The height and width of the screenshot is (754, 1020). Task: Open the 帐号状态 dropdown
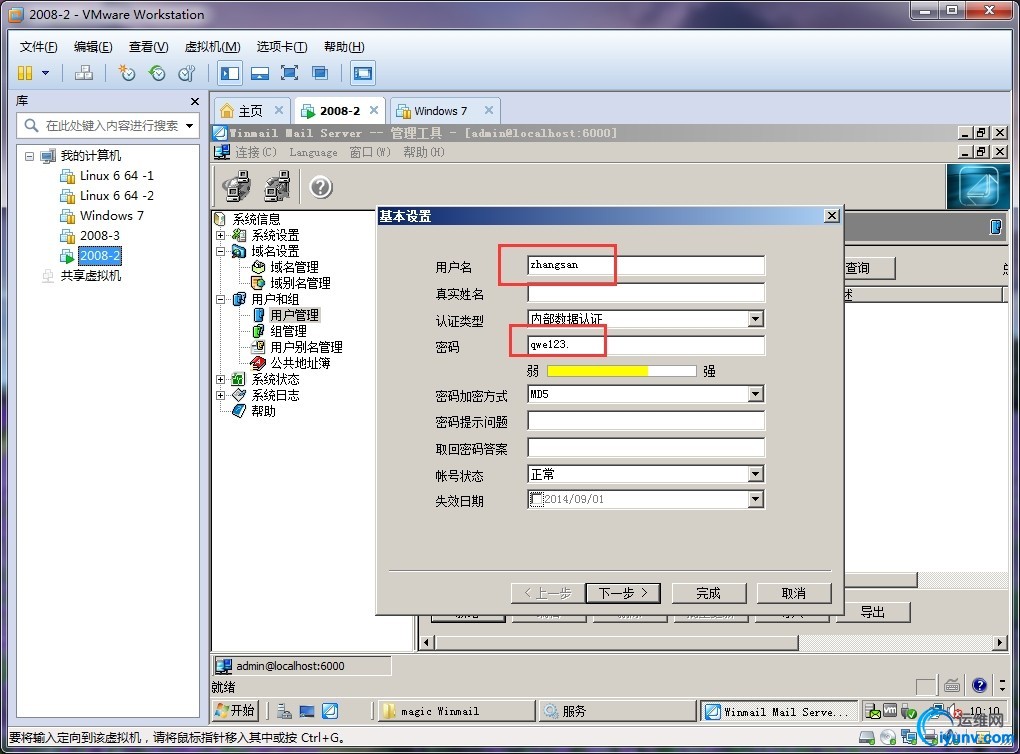[x=755, y=474]
